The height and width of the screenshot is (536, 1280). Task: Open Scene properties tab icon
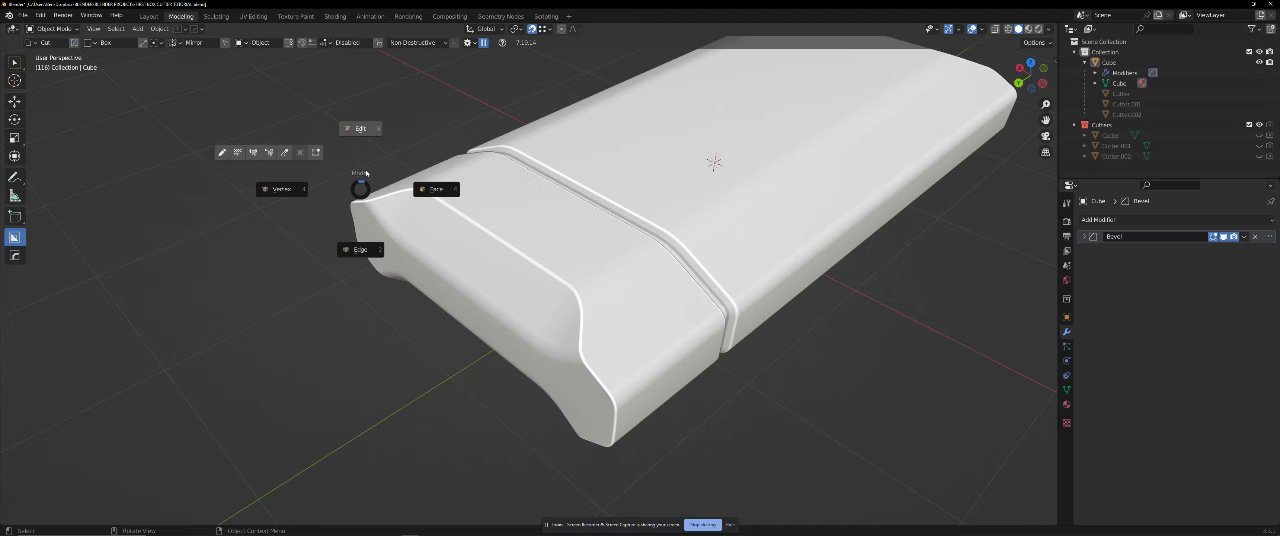coord(1066,265)
